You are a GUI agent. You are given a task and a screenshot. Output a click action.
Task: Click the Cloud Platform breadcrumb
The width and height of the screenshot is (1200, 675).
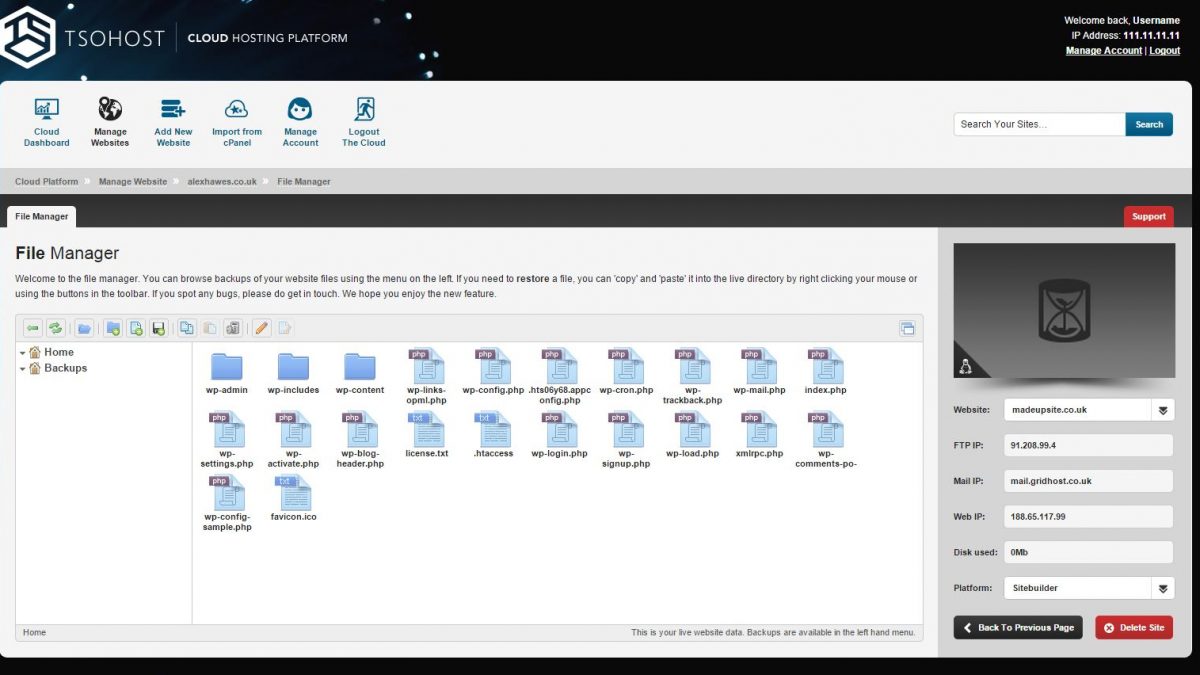coord(46,182)
